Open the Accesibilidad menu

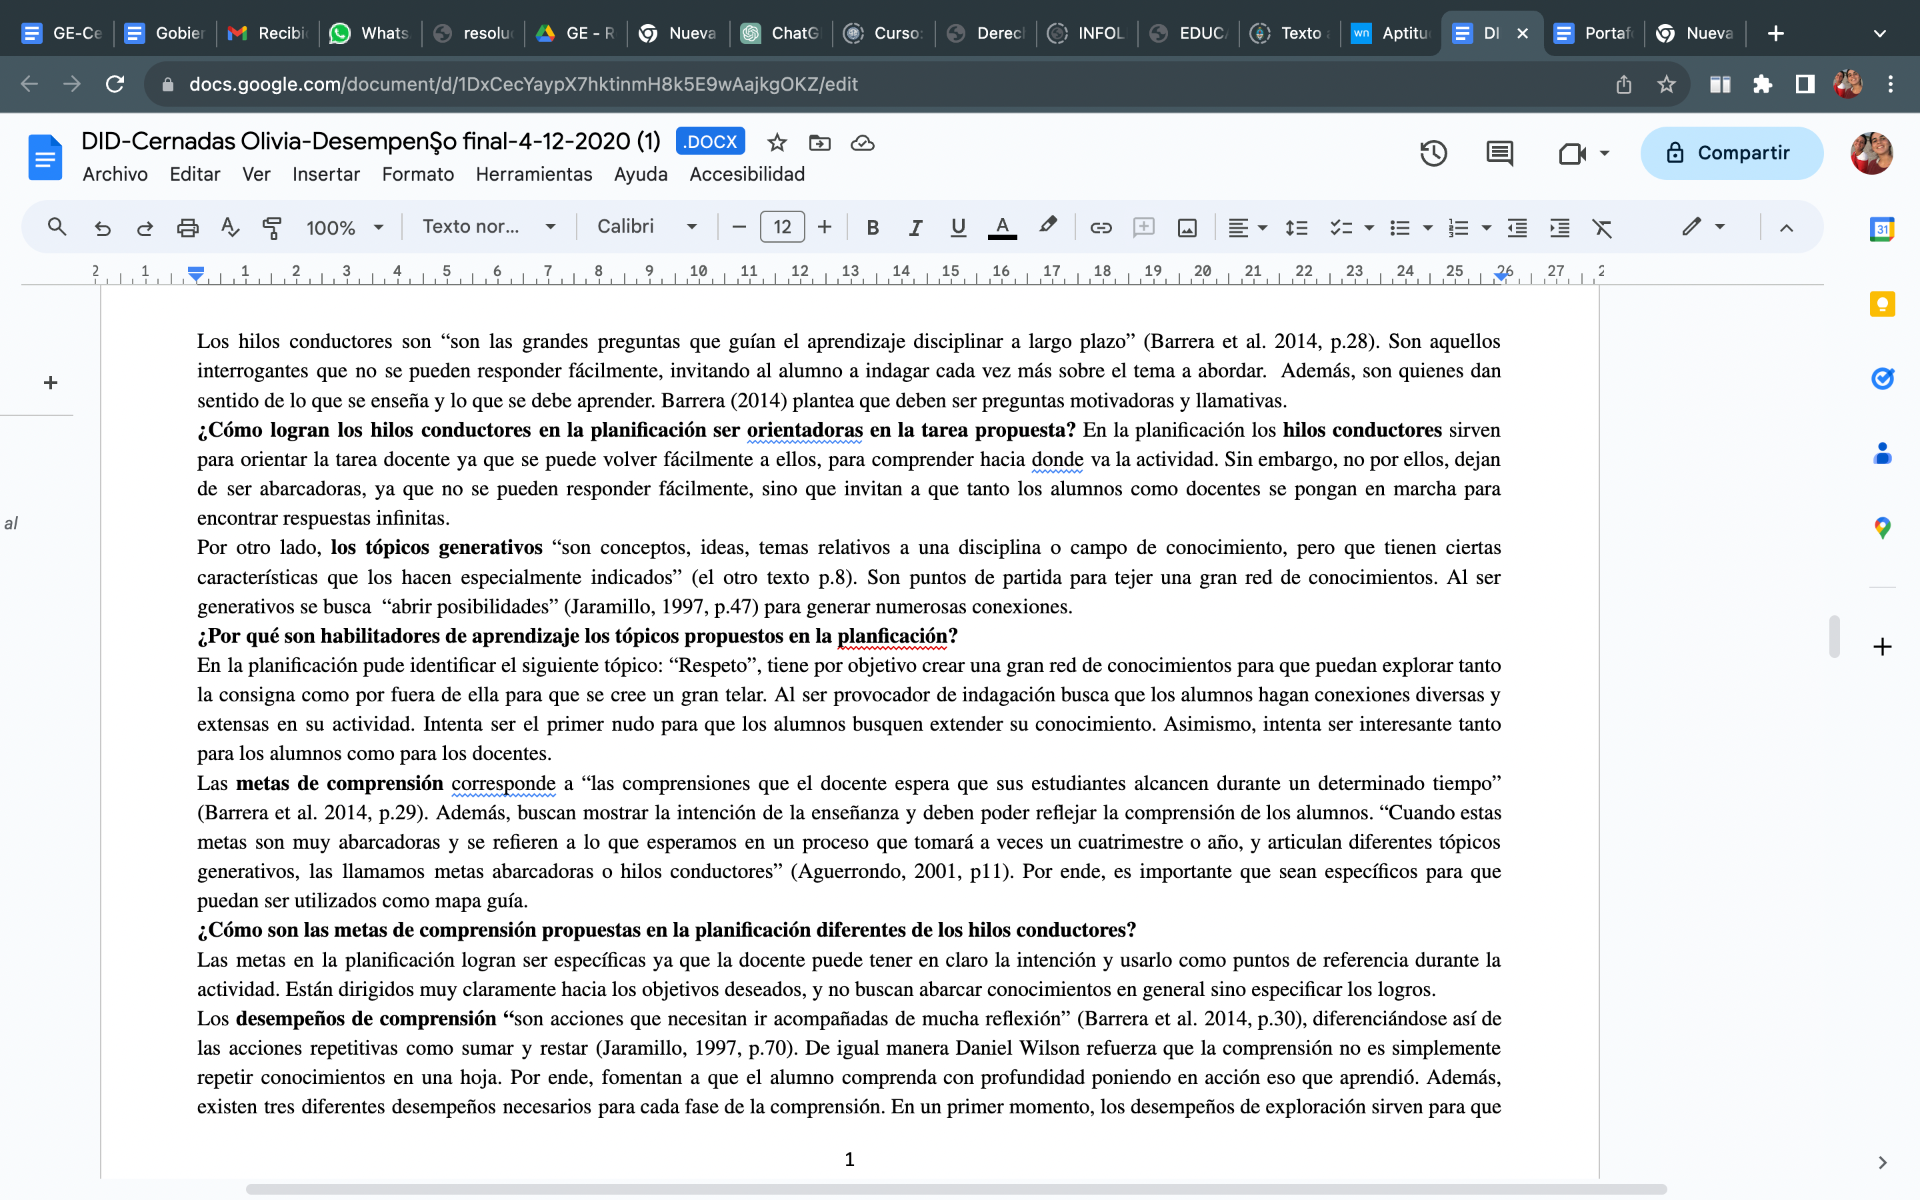coord(747,174)
